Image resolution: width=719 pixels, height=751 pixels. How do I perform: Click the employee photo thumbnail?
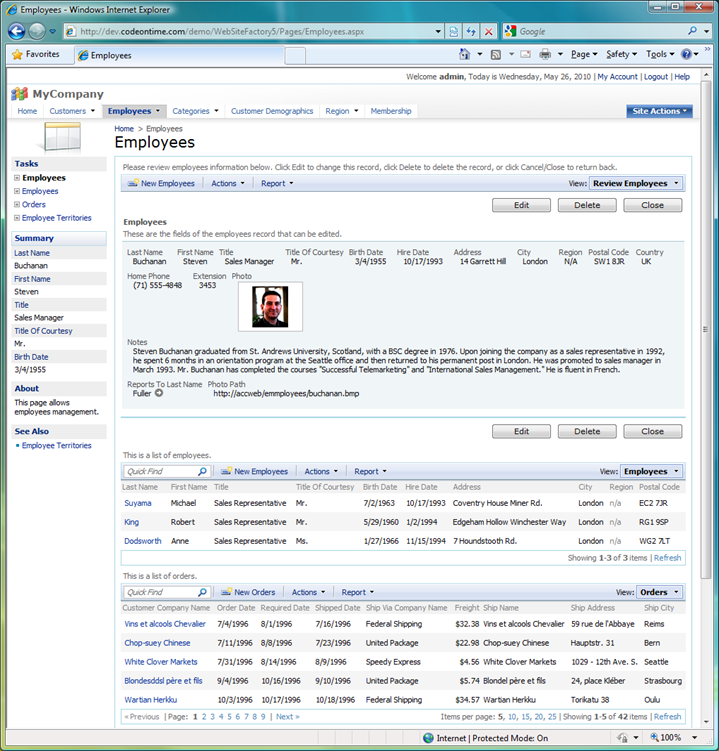270,307
